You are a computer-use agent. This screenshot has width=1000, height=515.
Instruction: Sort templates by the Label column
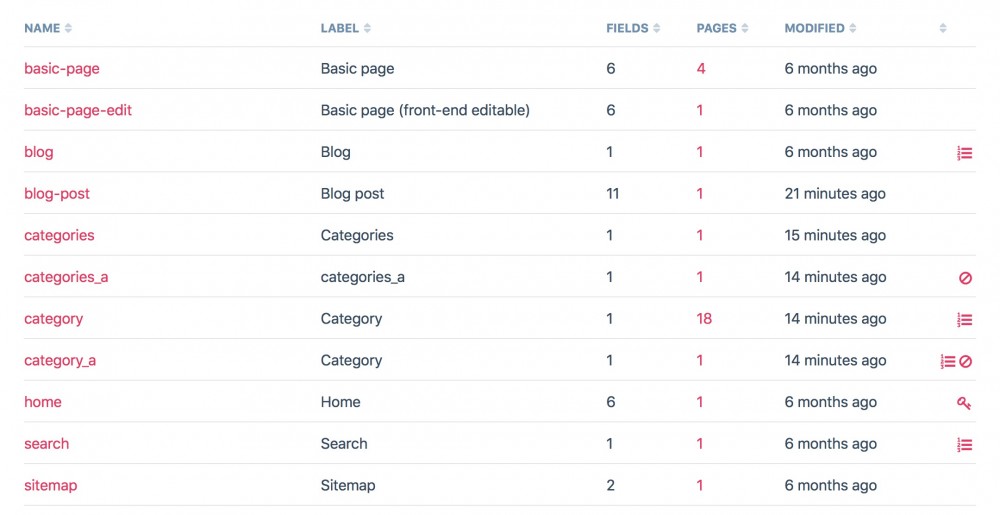point(345,28)
